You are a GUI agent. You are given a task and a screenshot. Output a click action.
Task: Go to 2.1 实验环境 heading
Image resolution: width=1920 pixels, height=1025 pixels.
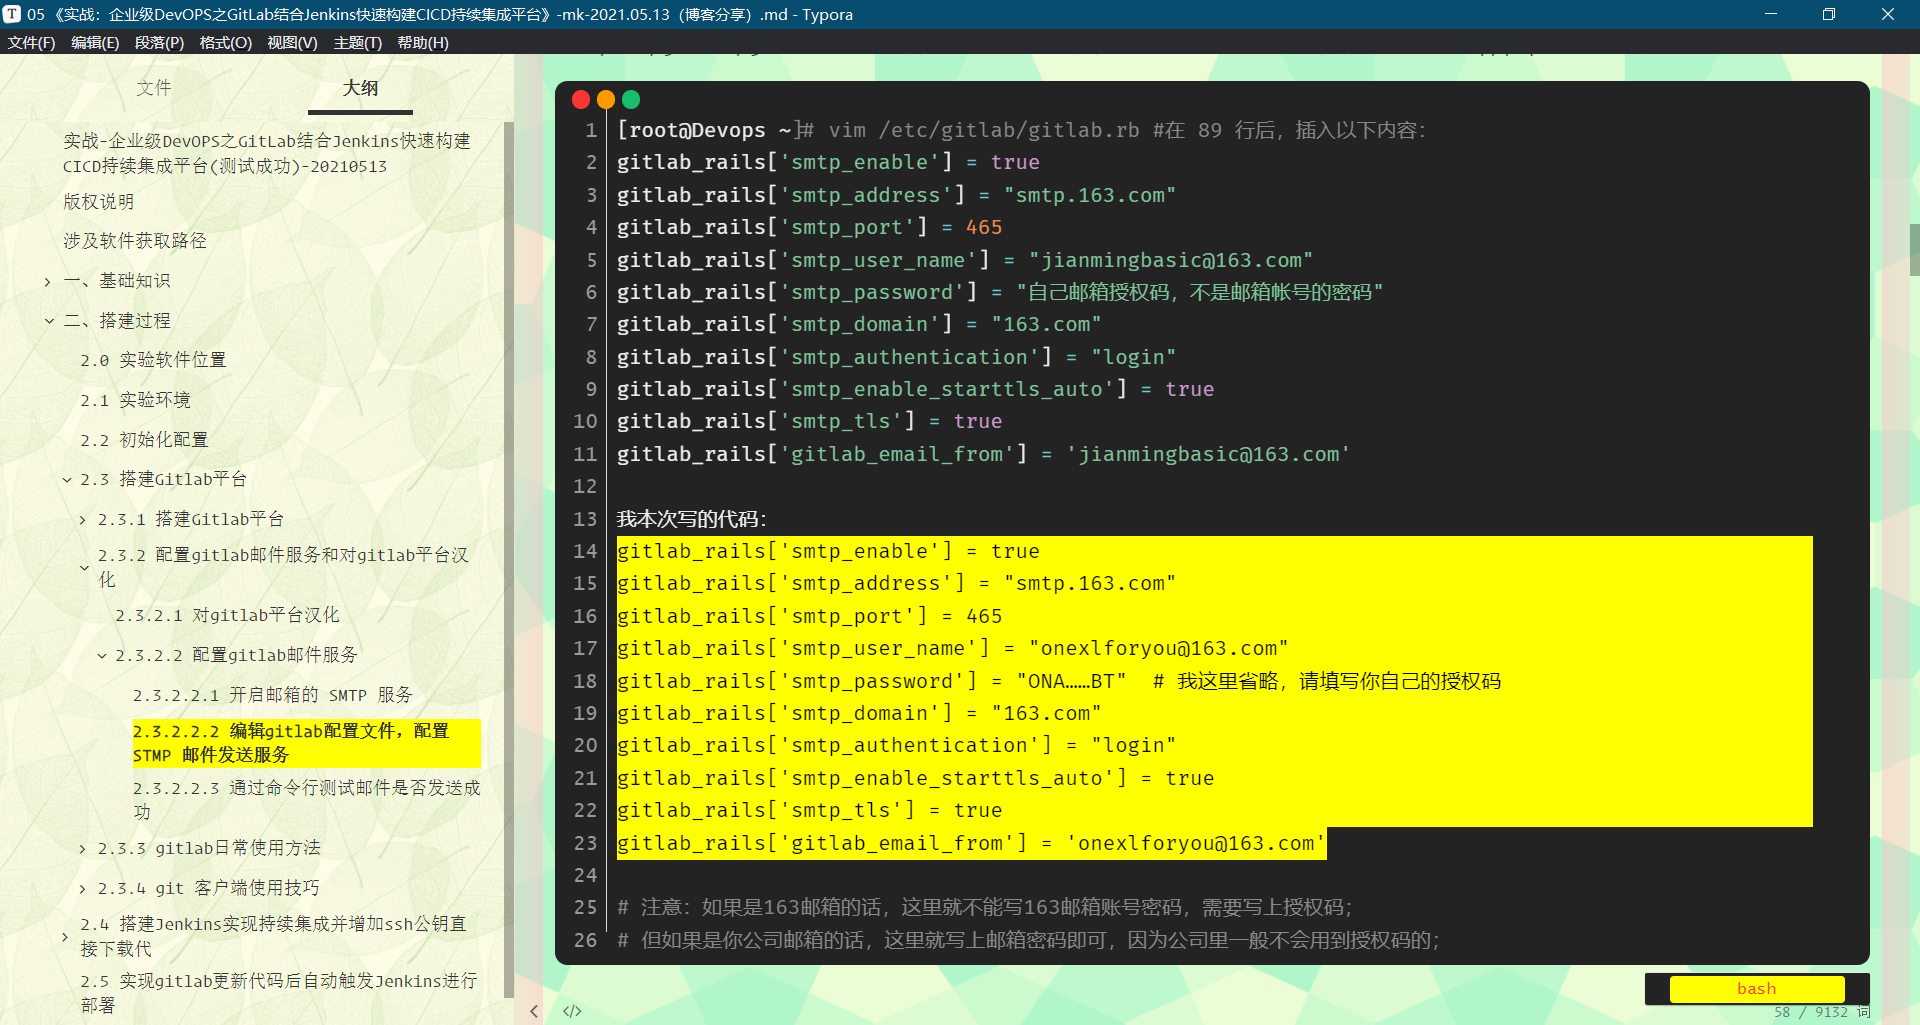point(135,400)
